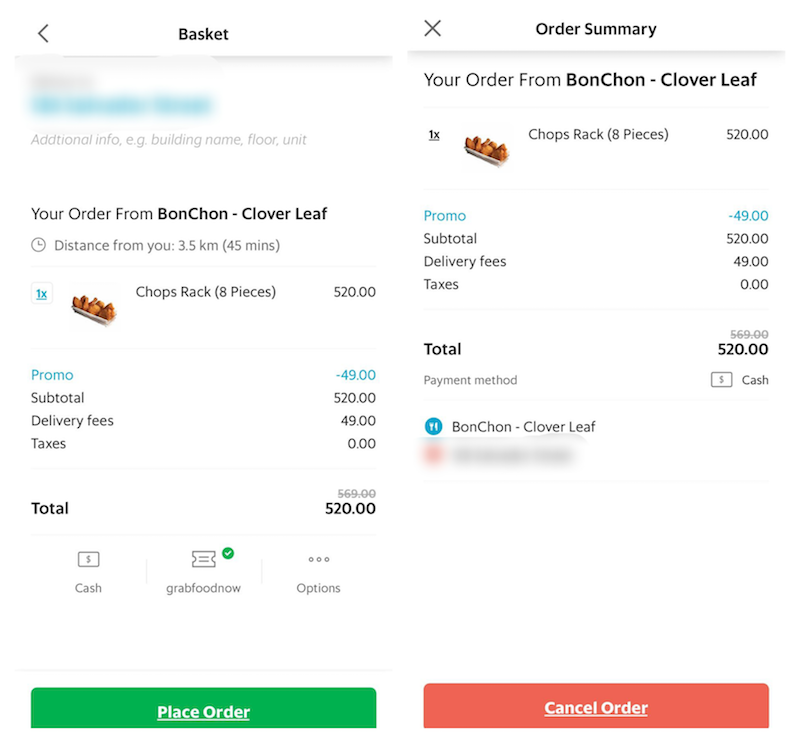
Task: Tap the restaurant fork icon by BonChon
Action: click(434, 426)
